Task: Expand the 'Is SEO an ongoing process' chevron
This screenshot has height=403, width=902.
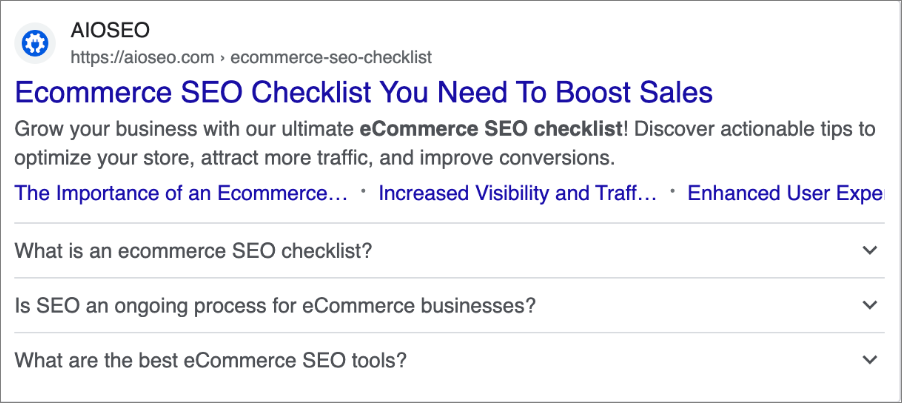Action: 870,305
